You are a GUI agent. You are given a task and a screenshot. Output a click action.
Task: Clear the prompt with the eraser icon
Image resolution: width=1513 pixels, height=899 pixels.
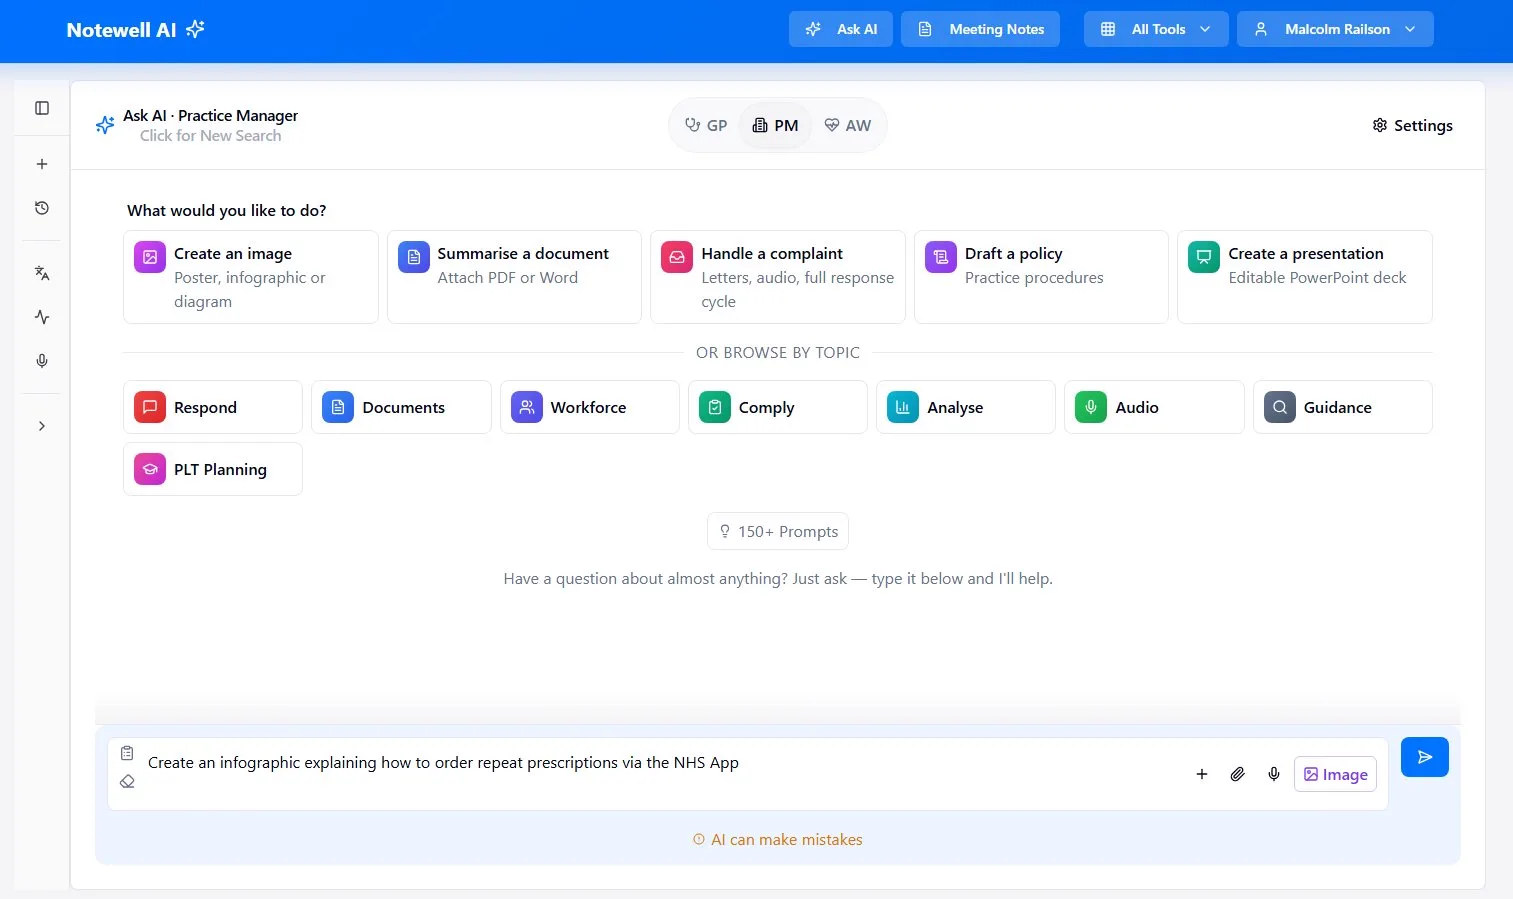coord(127,781)
